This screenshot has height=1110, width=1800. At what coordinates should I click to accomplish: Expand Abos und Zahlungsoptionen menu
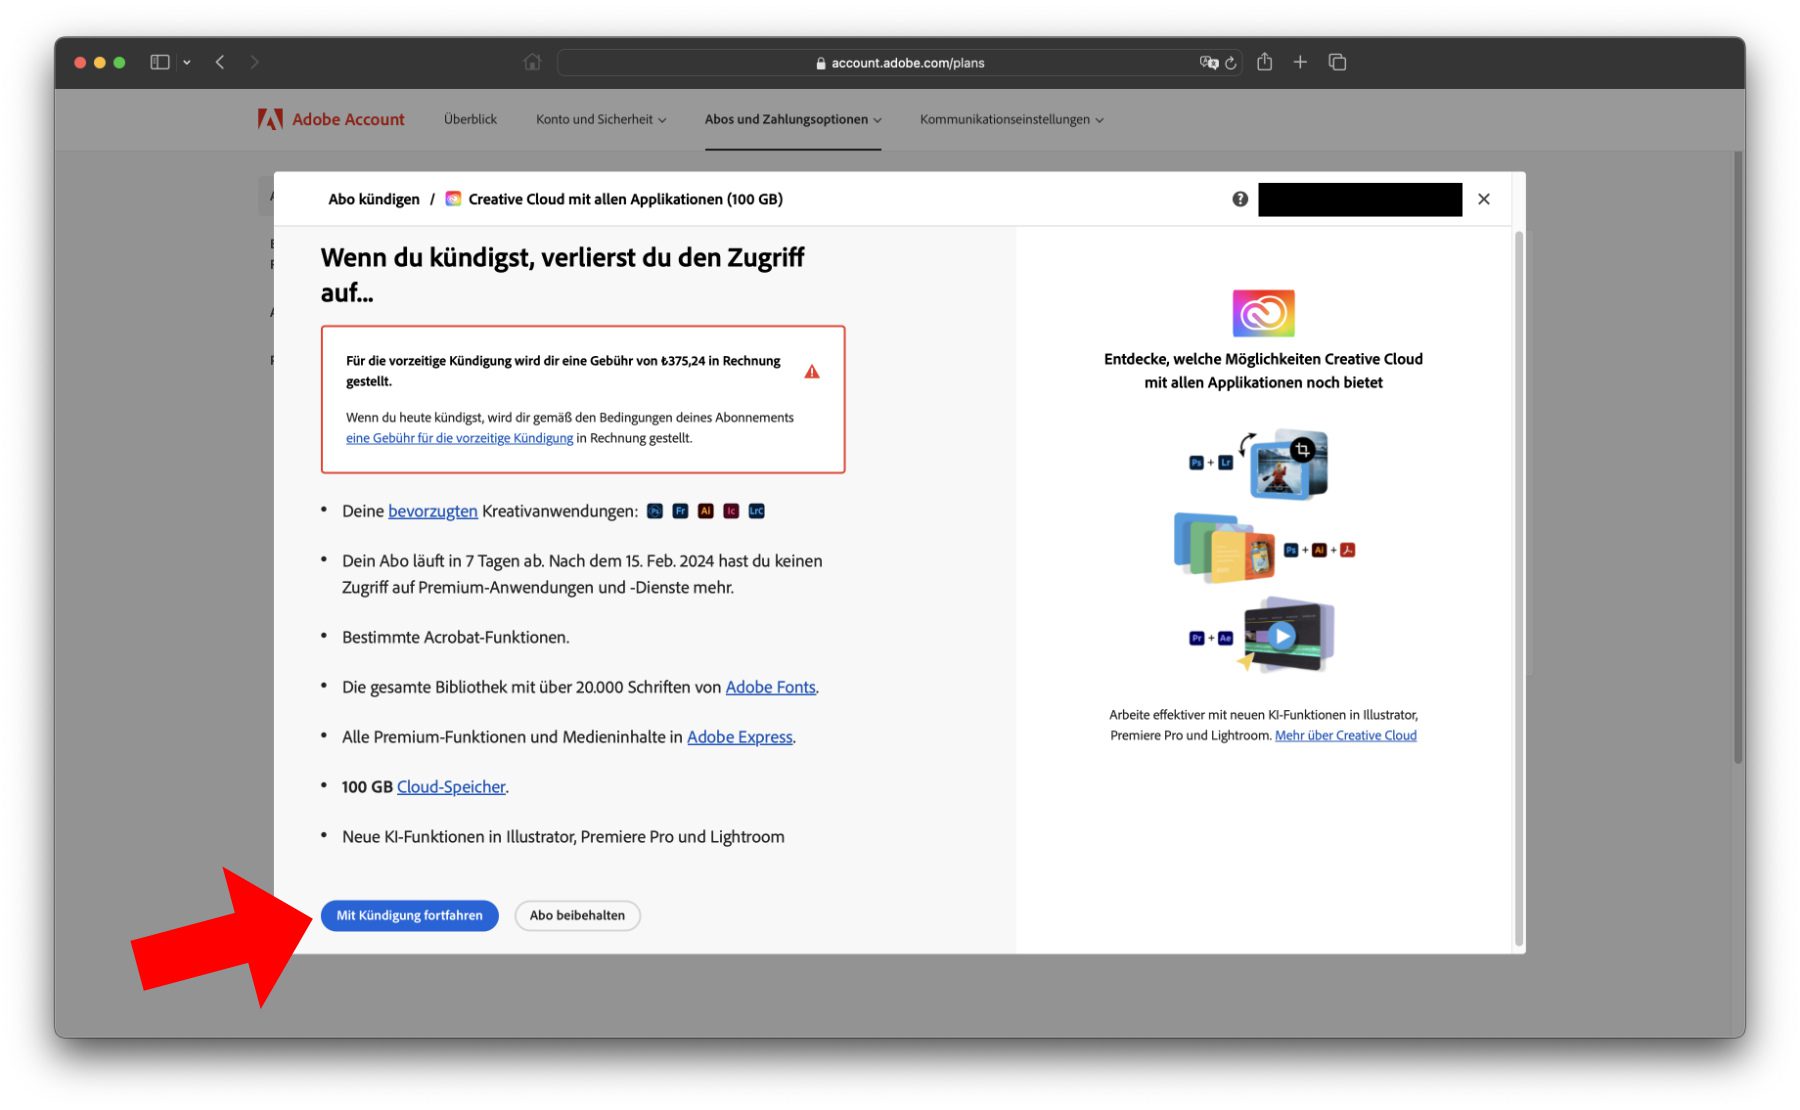(792, 119)
